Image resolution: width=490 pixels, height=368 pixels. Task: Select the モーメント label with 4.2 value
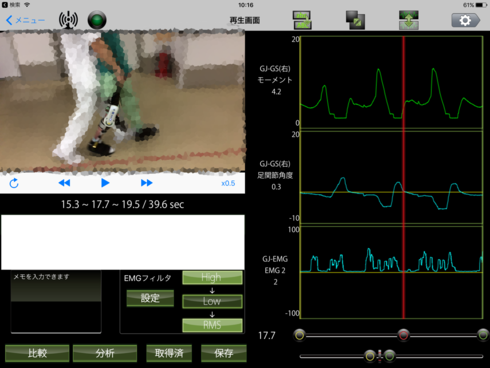(x=275, y=80)
